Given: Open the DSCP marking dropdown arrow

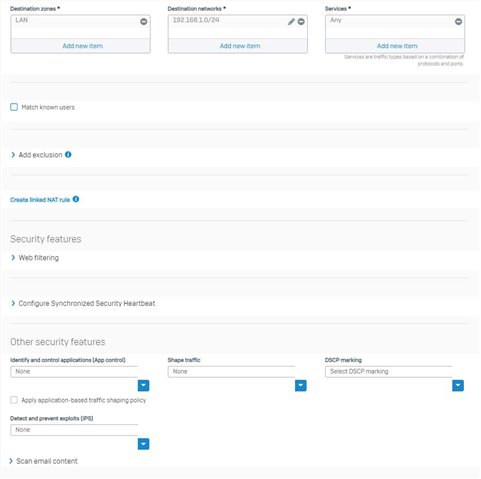Looking at the screenshot, I should [458, 386].
